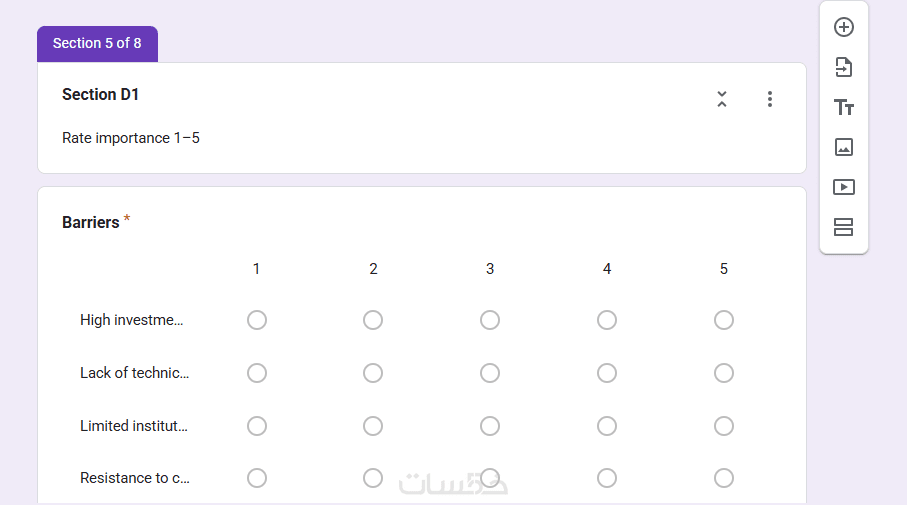Click the Add question icon
Image resolution: width=907 pixels, height=505 pixels.
pos(843,27)
